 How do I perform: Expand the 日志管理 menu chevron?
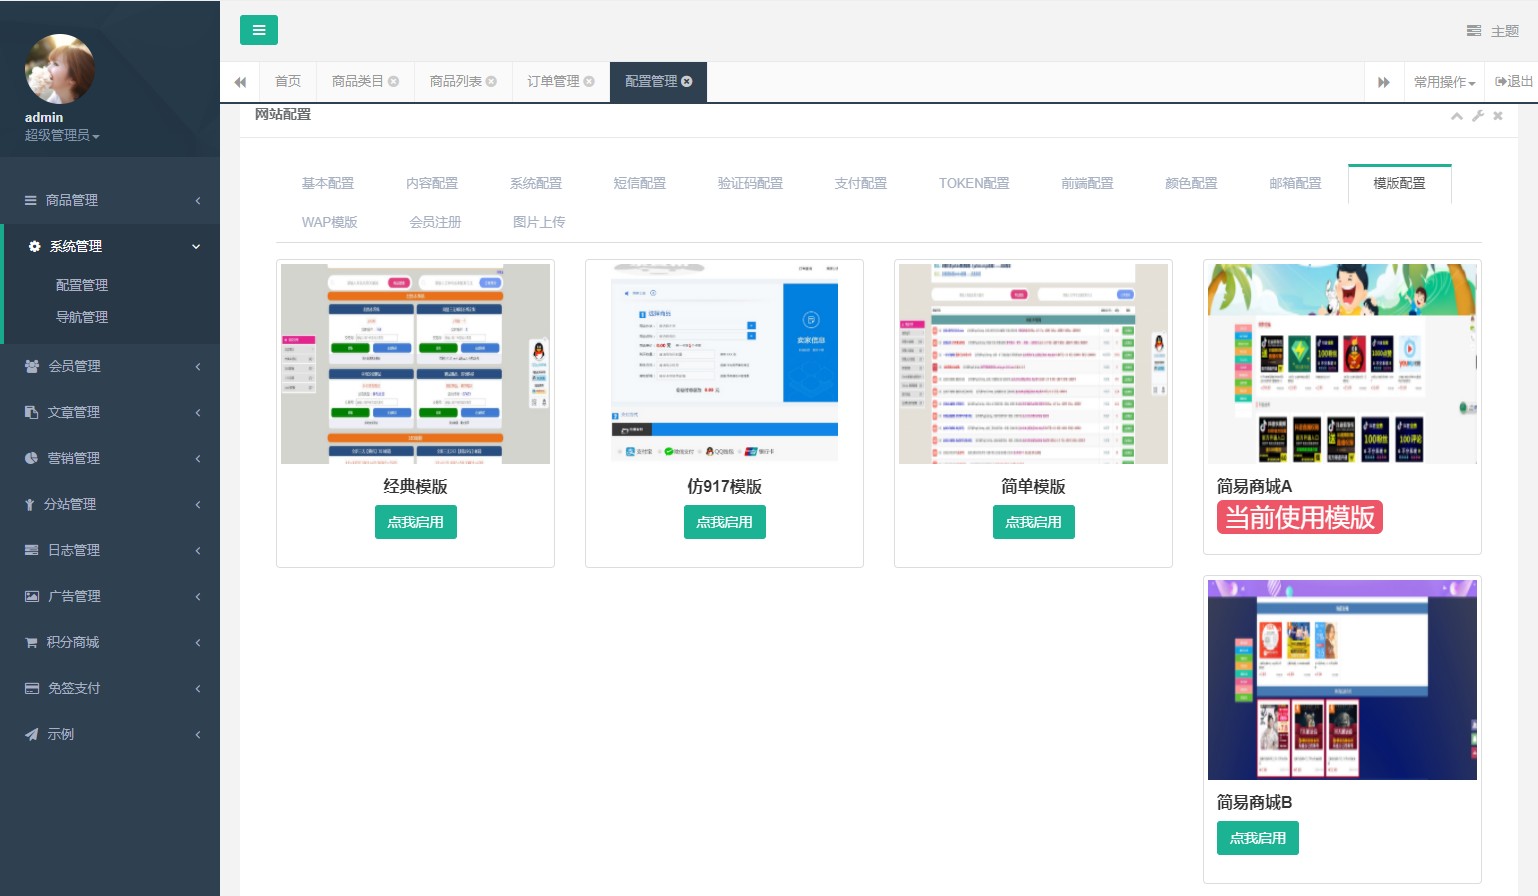coord(198,550)
